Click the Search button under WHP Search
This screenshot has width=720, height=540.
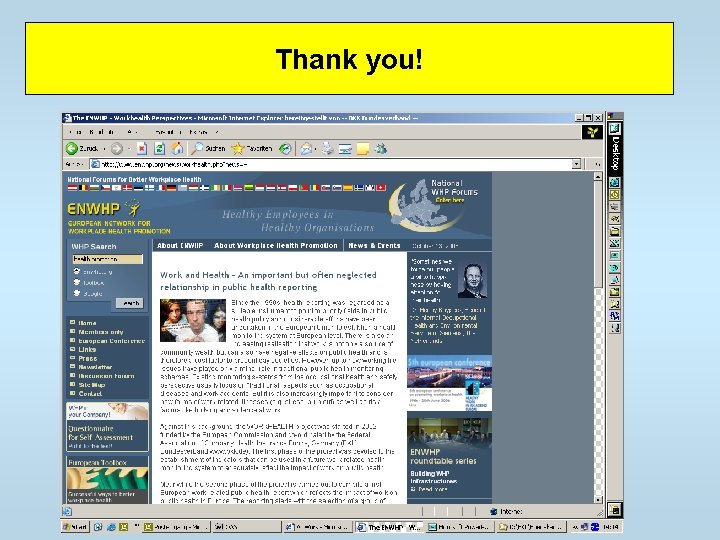tap(129, 303)
